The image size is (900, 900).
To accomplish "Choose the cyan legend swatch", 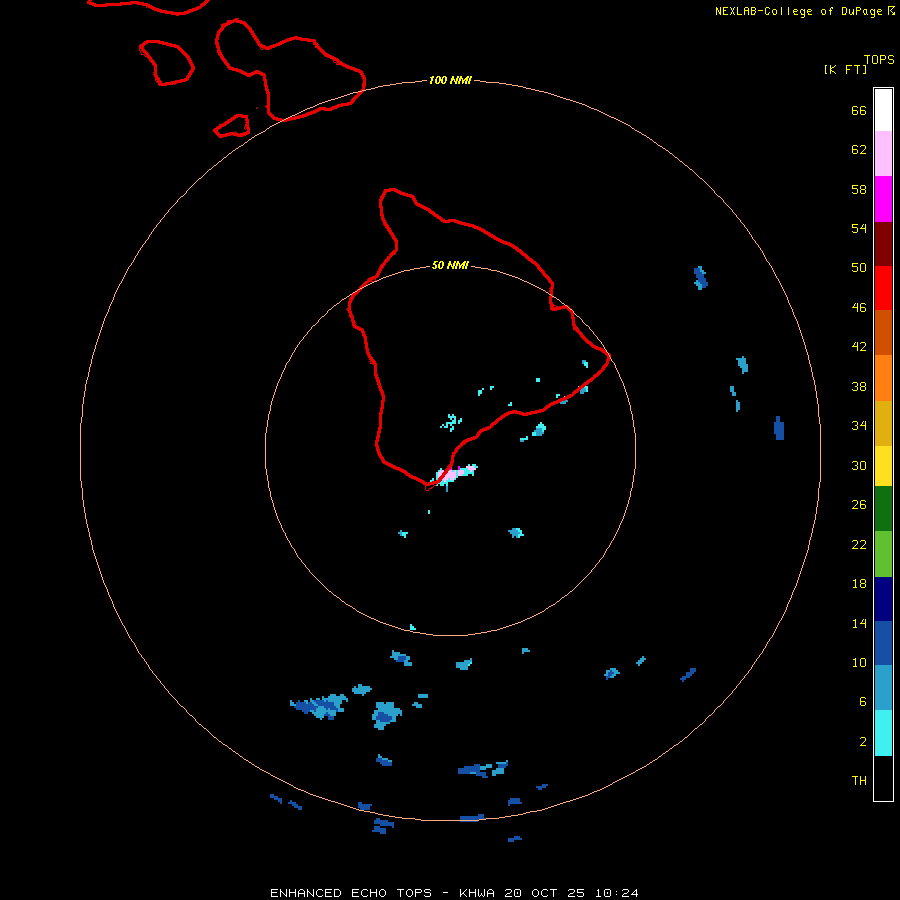I will click(x=883, y=733).
